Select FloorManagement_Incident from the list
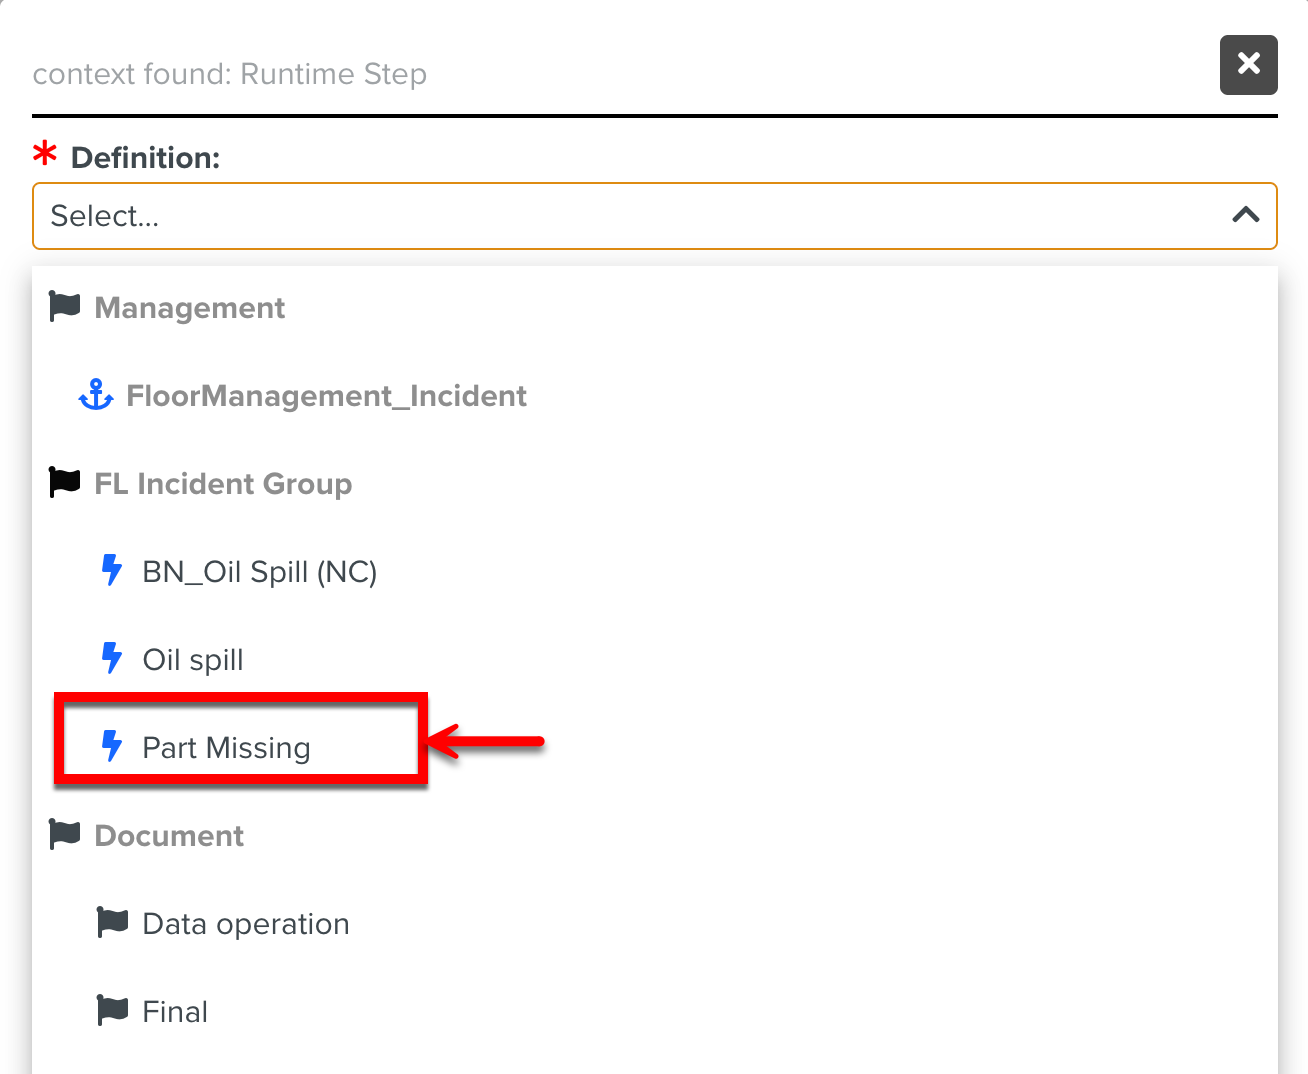 click(326, 395)
